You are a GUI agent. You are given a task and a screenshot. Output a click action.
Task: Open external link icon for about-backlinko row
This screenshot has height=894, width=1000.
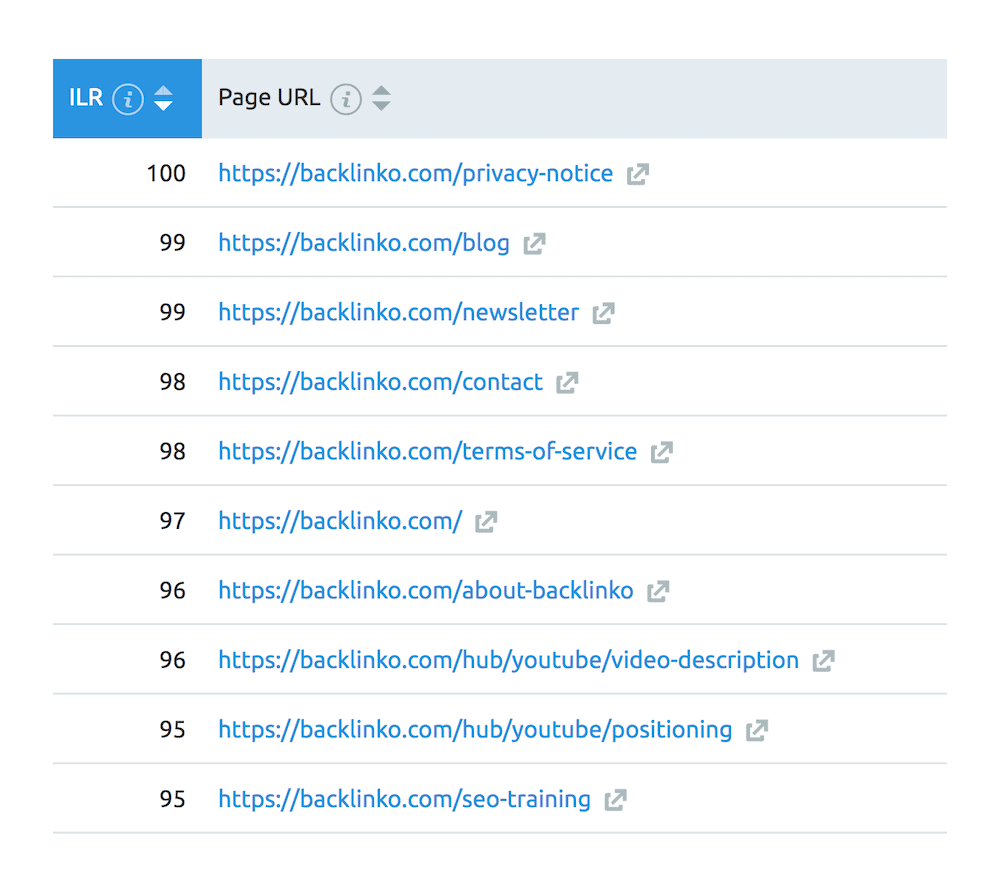658,591
